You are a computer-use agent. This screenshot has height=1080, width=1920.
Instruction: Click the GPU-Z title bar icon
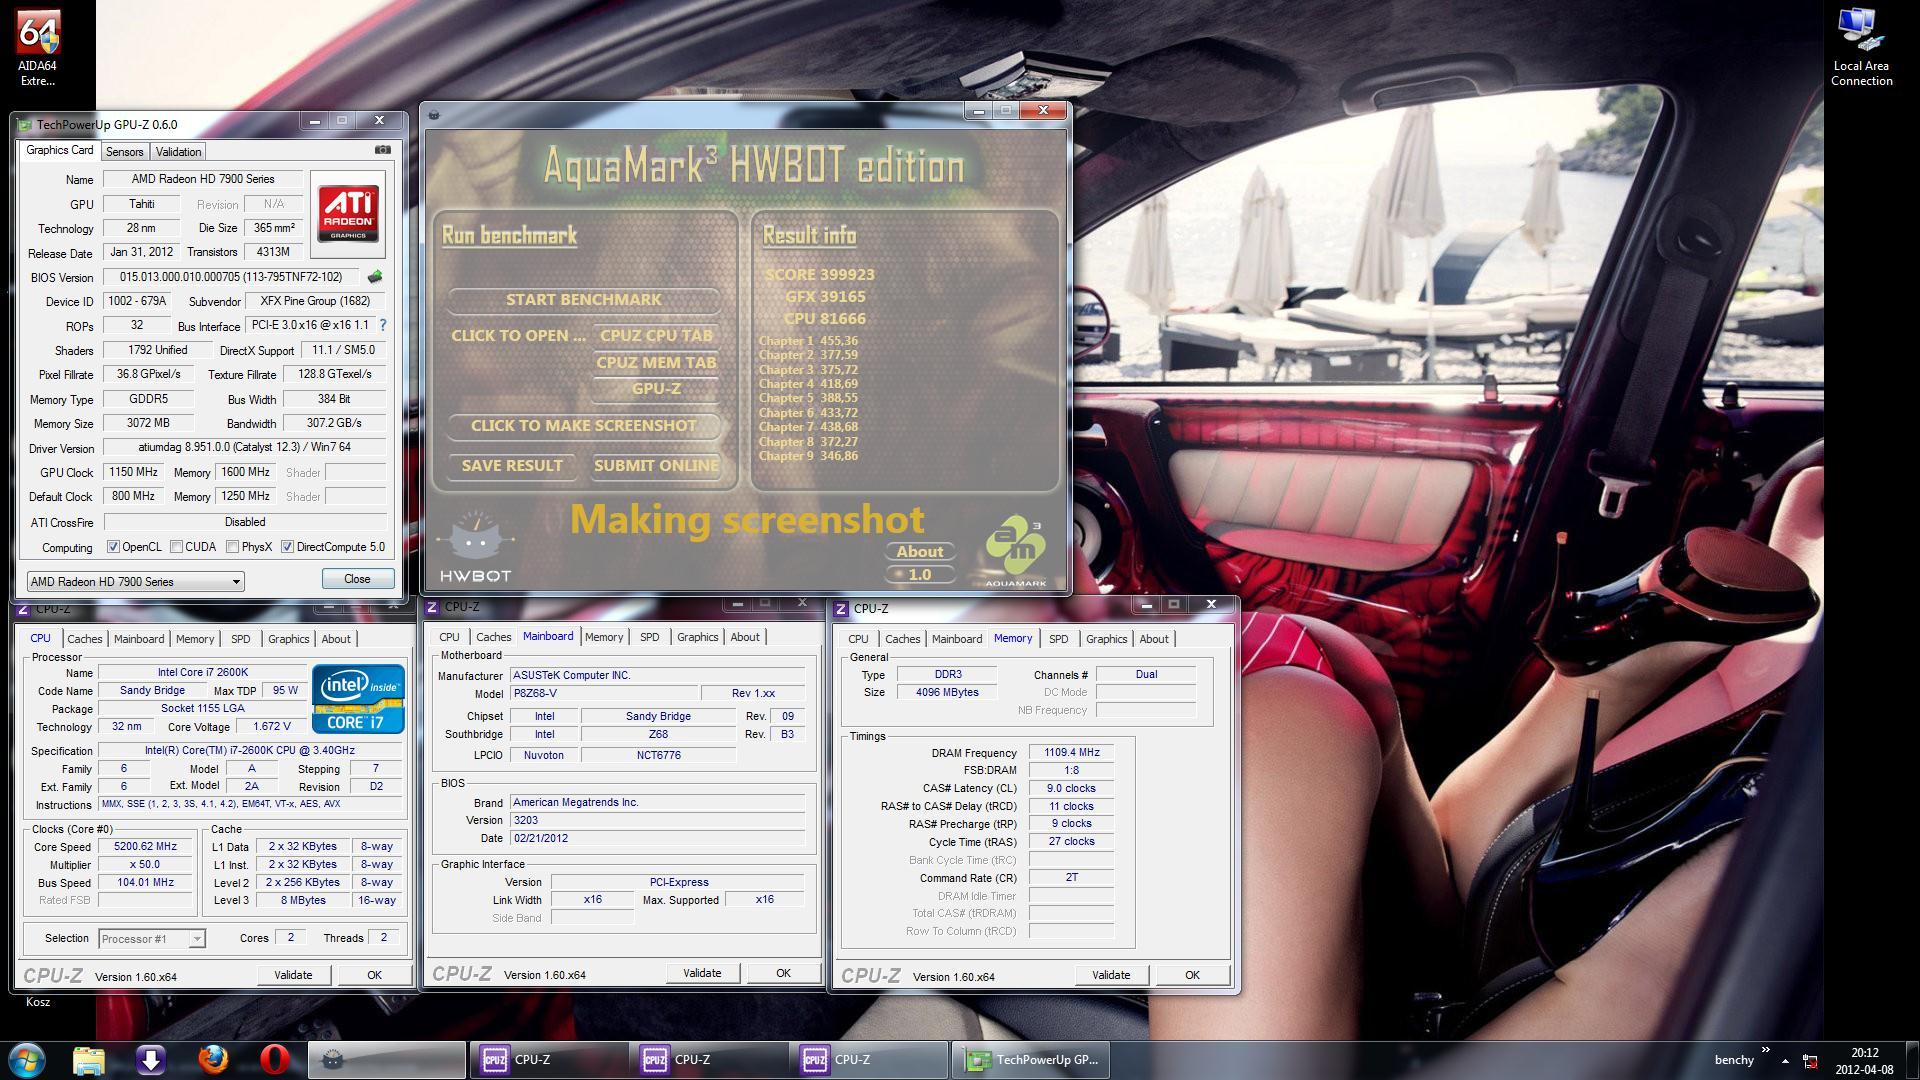25,124
